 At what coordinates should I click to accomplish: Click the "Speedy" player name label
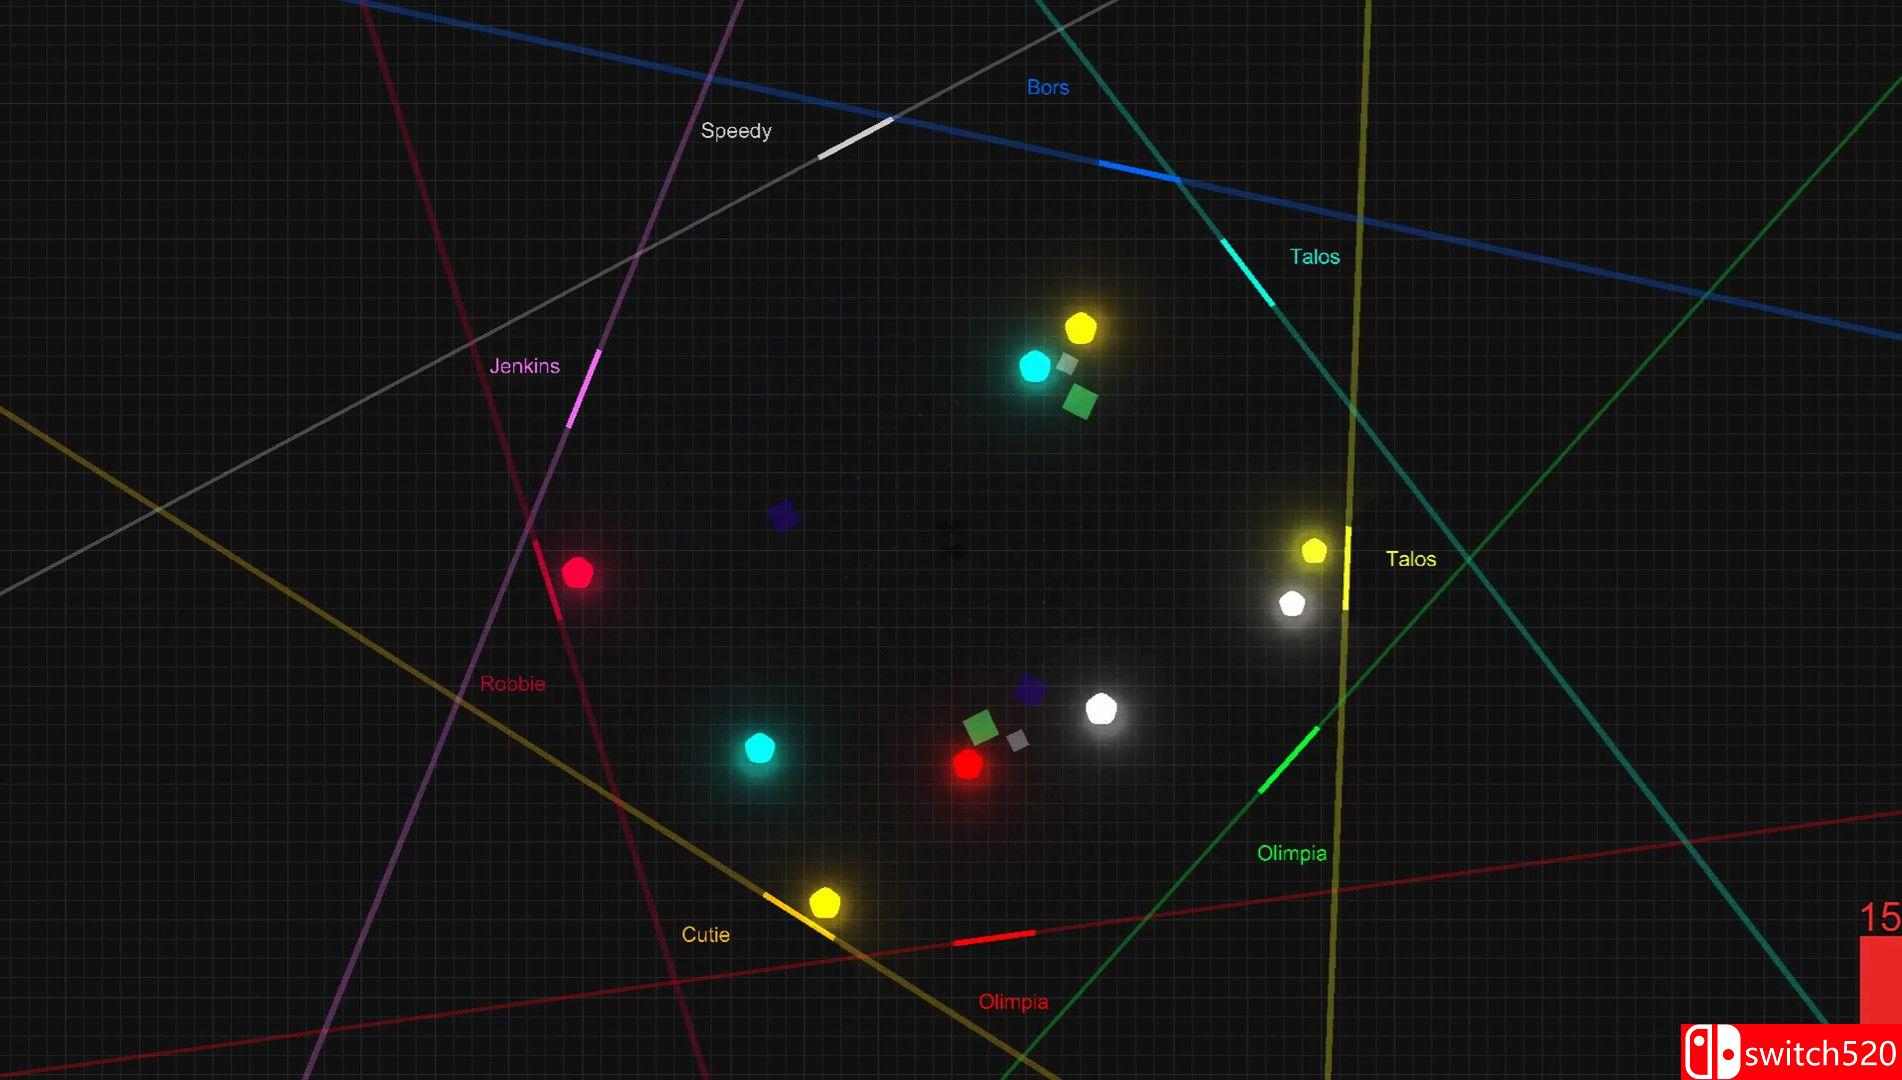[736, 131]
